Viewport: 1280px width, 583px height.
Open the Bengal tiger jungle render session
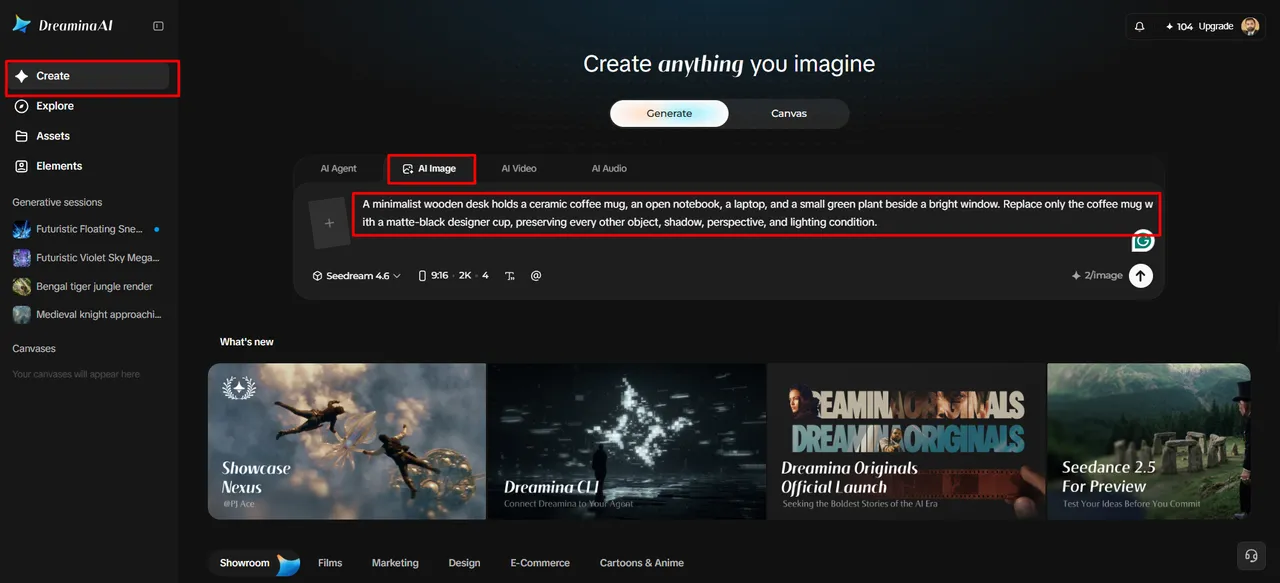point(87,286)
